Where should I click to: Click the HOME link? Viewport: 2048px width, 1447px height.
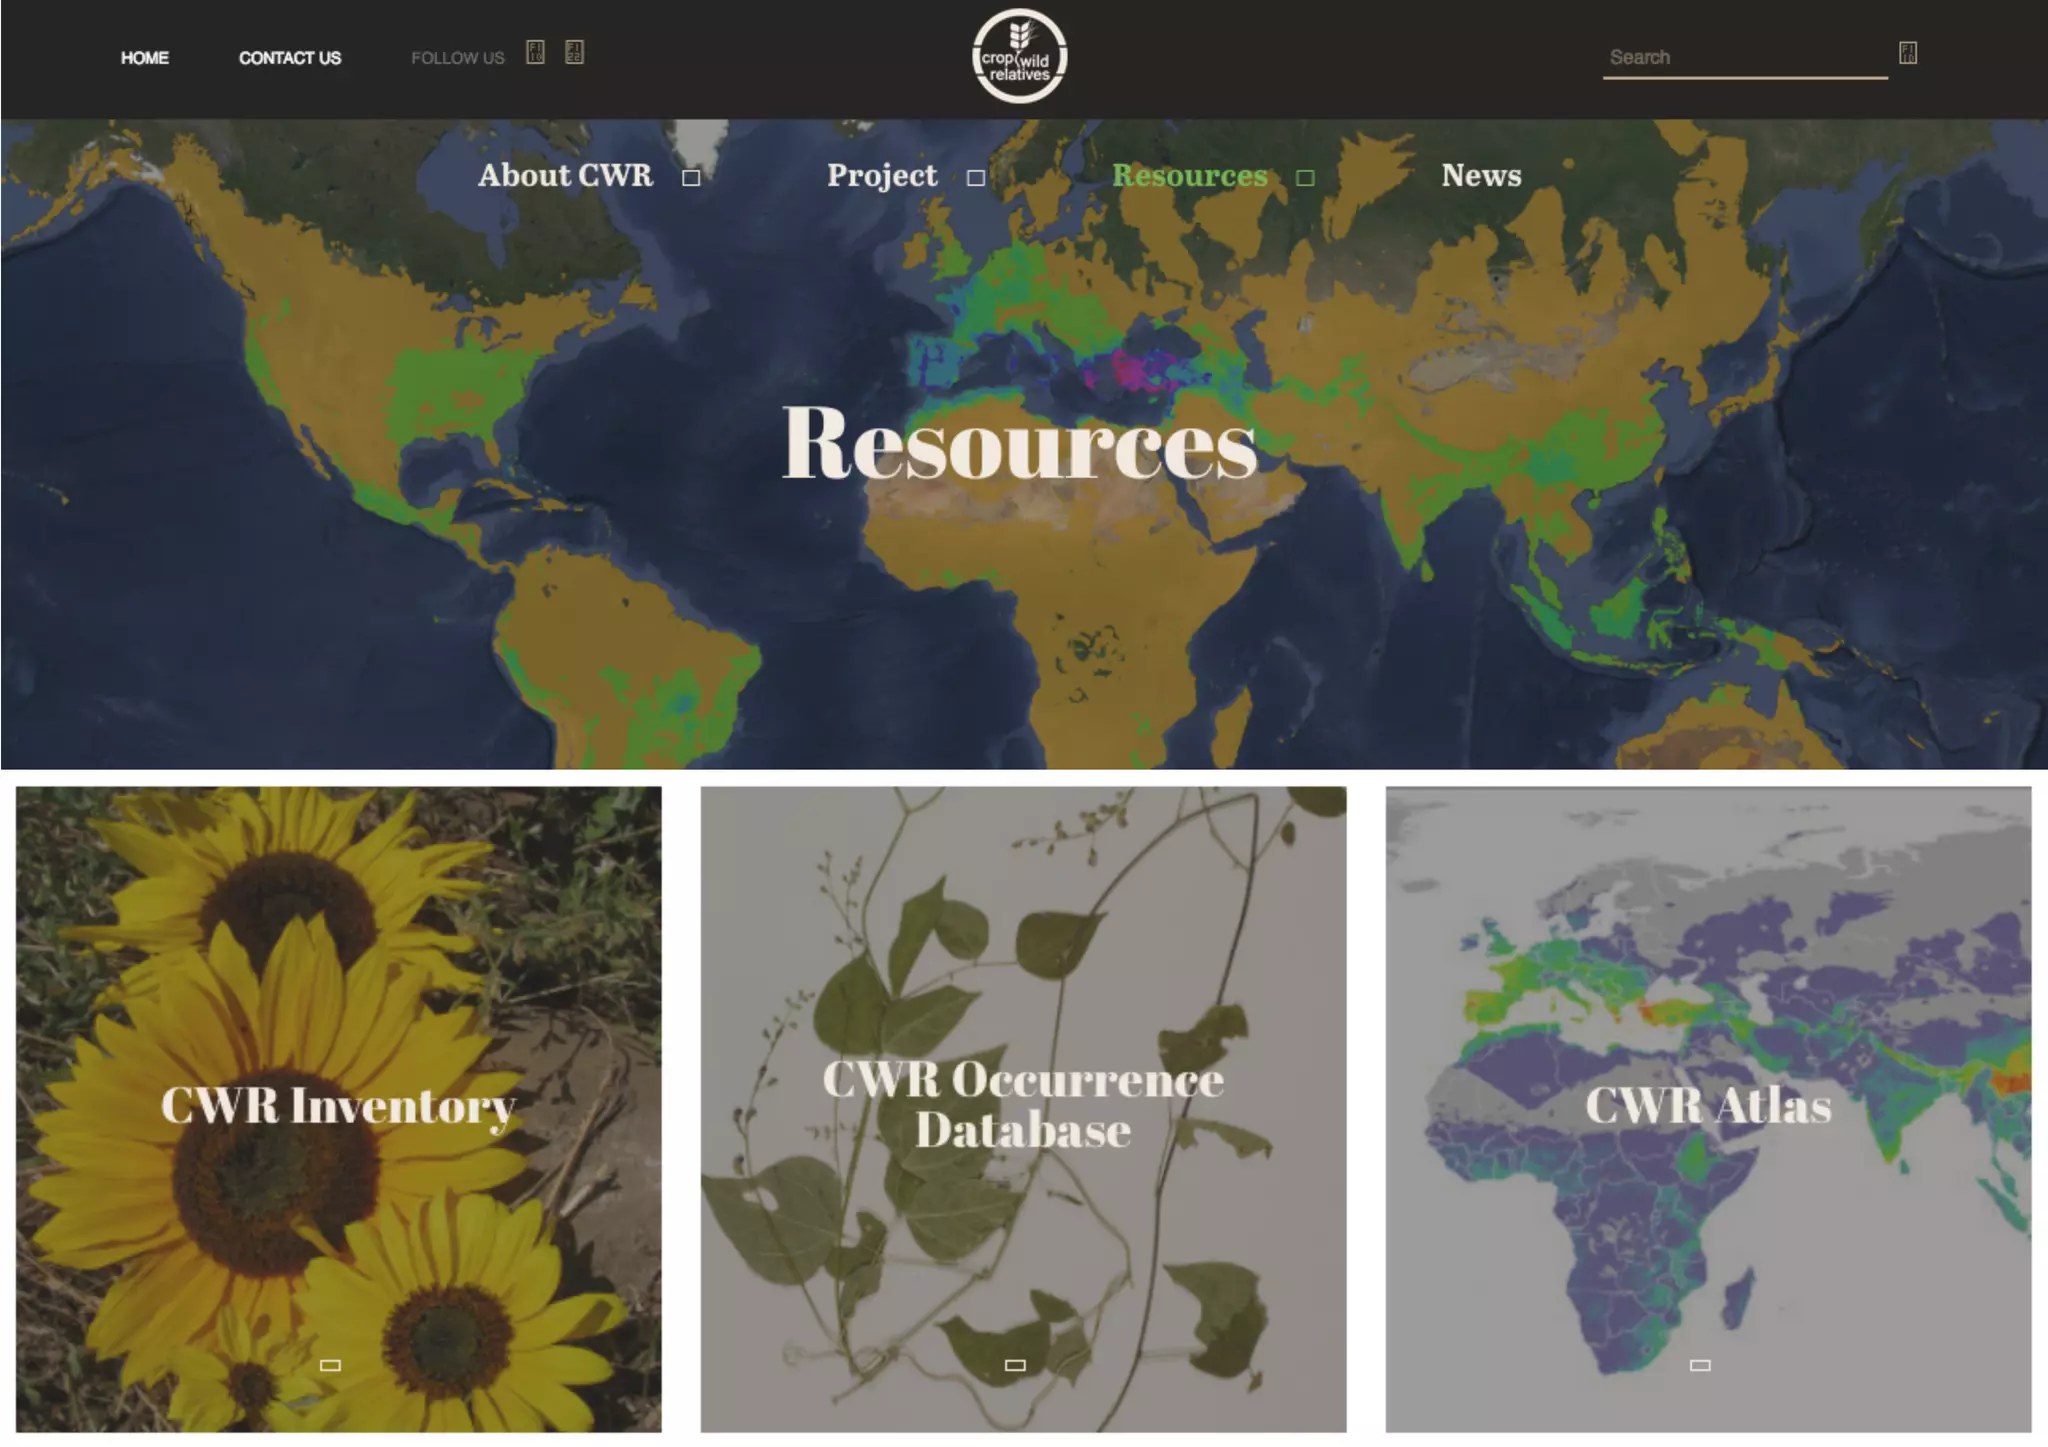point(145,58)
